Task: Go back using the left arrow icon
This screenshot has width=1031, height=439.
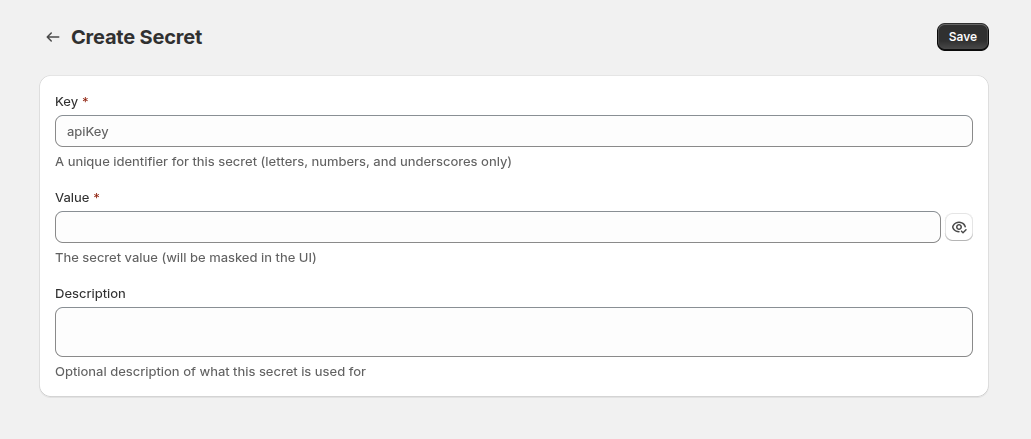Action: point(53,37)
